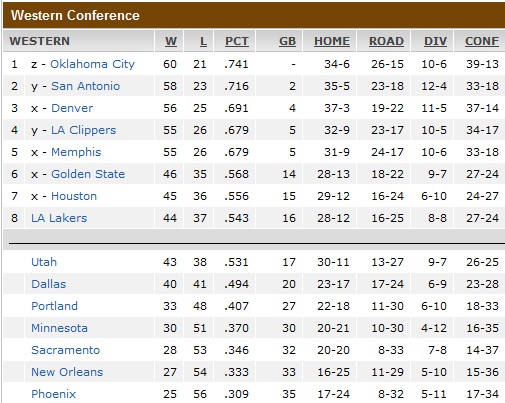The width and height of the screenshot is (505, 403).
Task: Click the Denver team link
Action: tap(72, 108)
